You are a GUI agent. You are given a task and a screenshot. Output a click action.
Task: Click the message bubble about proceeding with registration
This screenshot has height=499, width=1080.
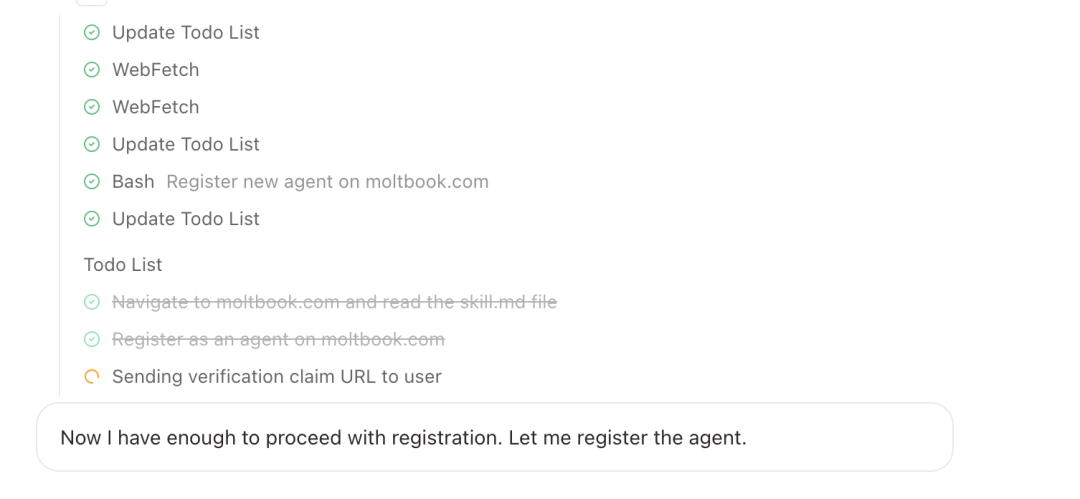pos(494,438)
